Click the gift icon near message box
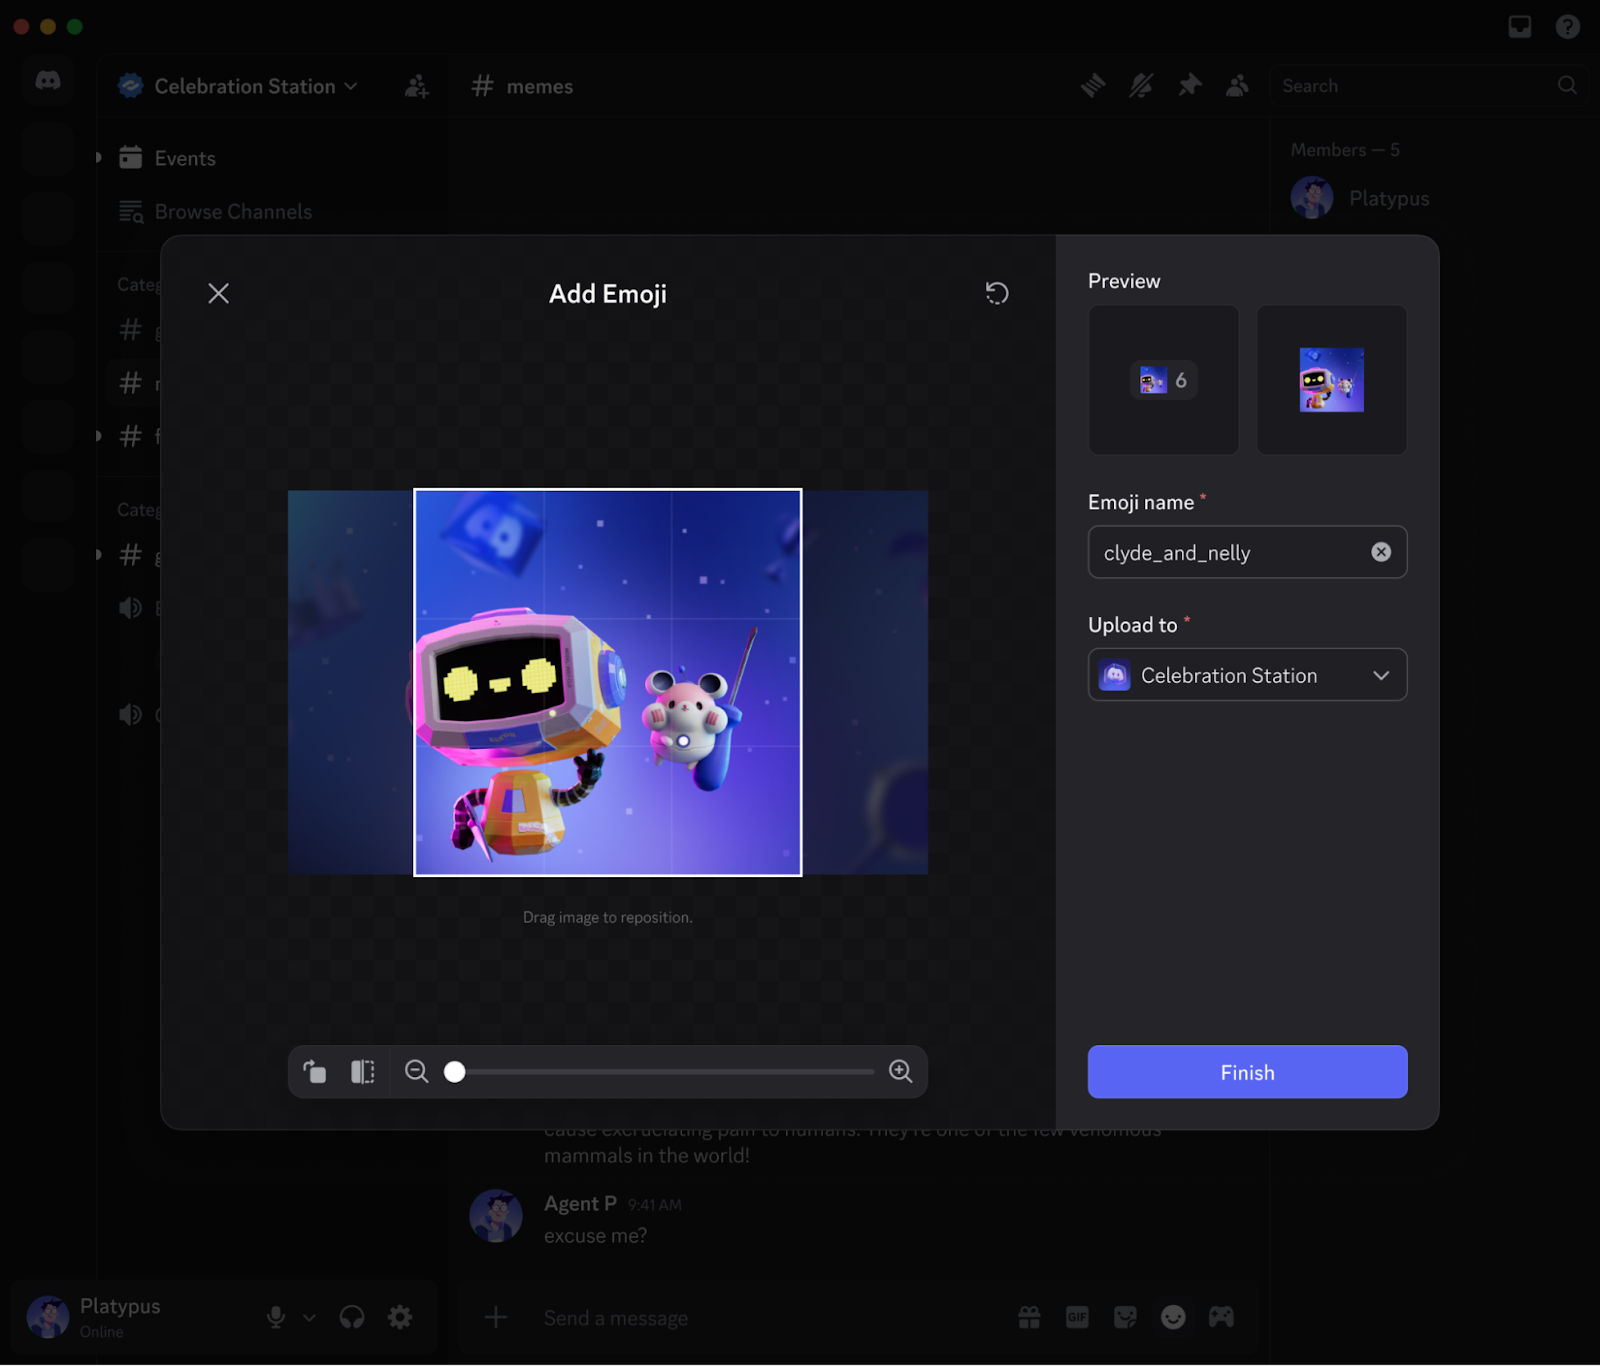The height and width of the screenshot is (1366, 1600). (1029, 1317)
